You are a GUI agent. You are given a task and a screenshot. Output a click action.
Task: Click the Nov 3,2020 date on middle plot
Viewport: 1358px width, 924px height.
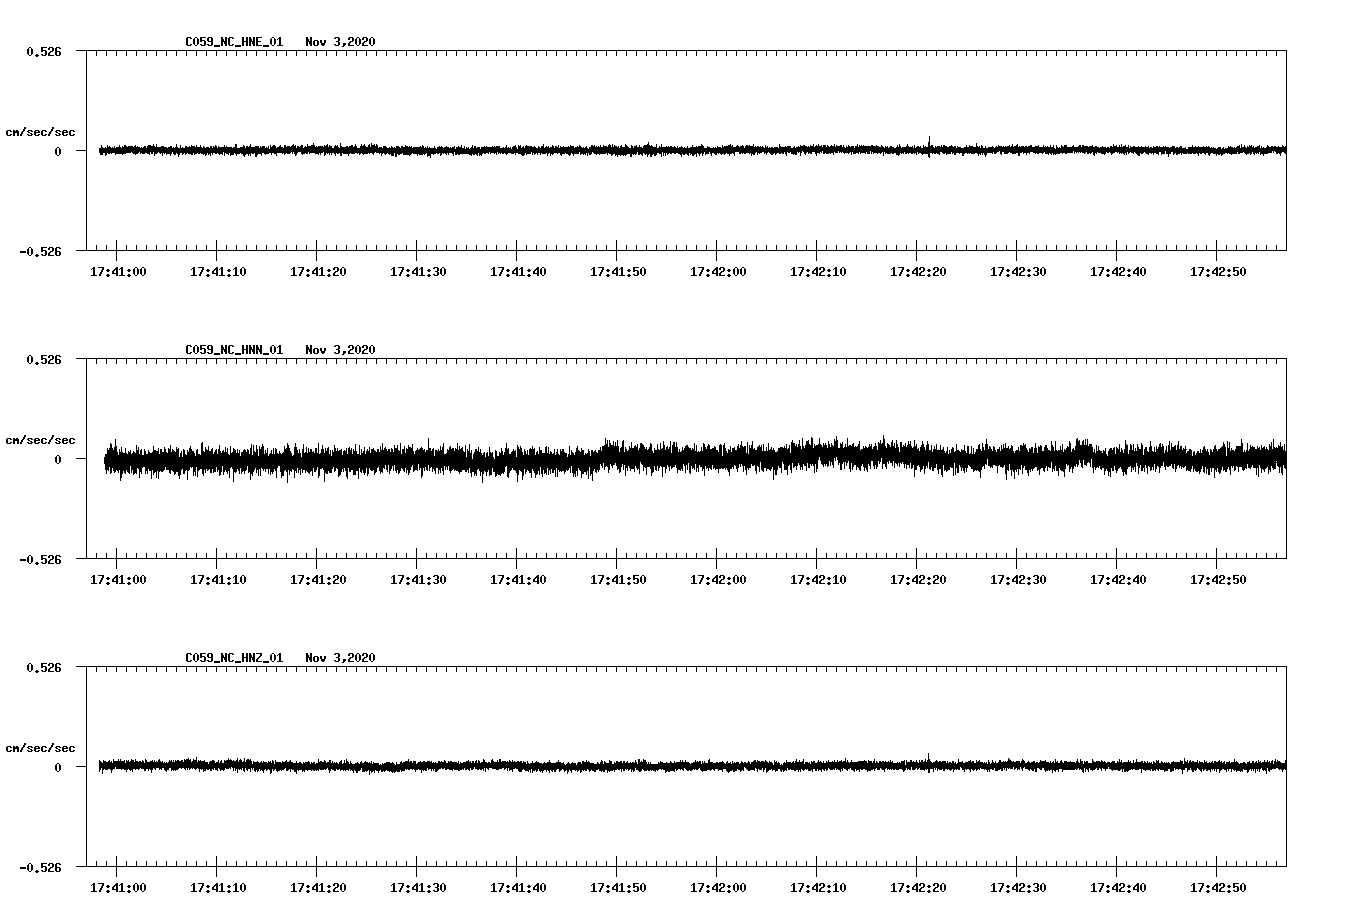click(x=342, y=349)
